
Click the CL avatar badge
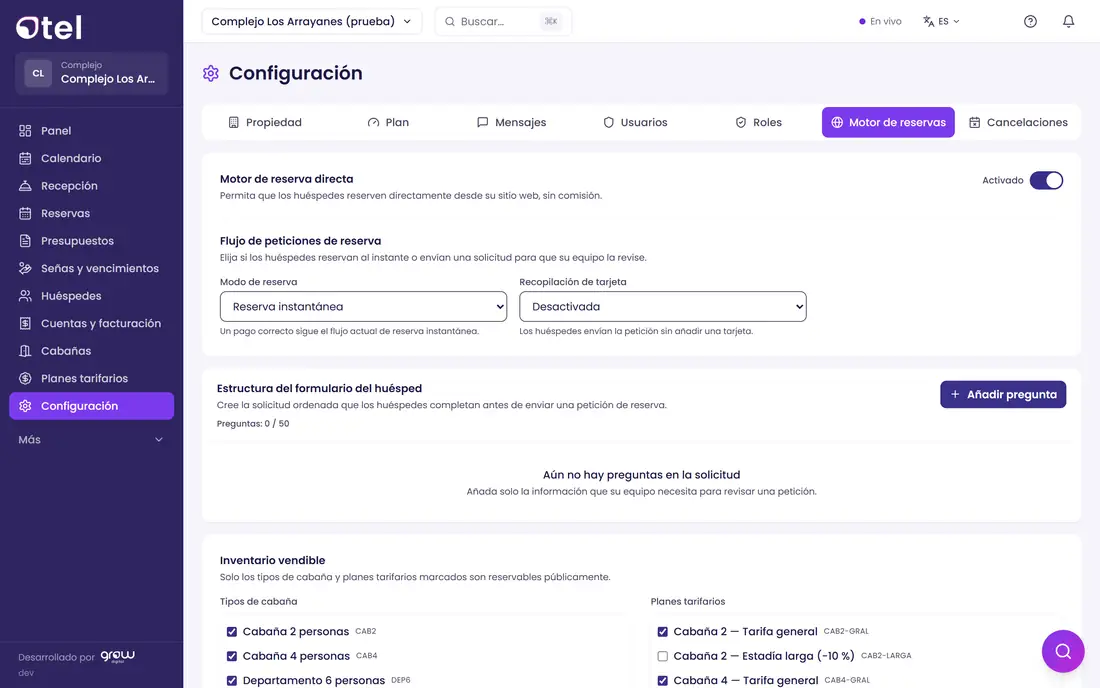(x=38, y=73)
